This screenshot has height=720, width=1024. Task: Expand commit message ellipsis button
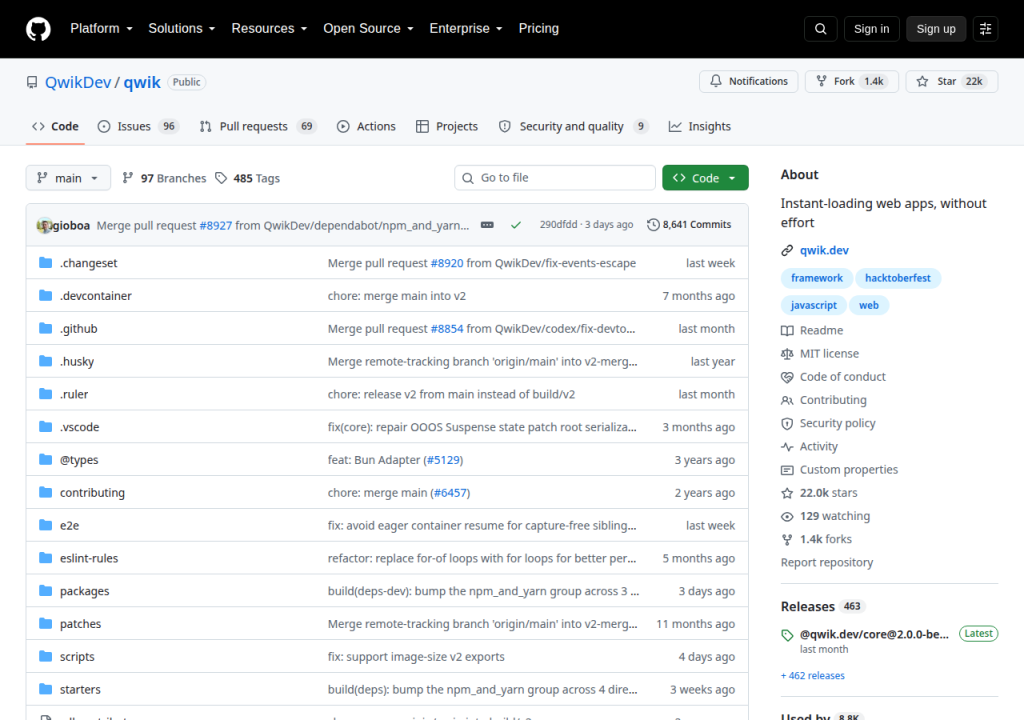[487, 225]
